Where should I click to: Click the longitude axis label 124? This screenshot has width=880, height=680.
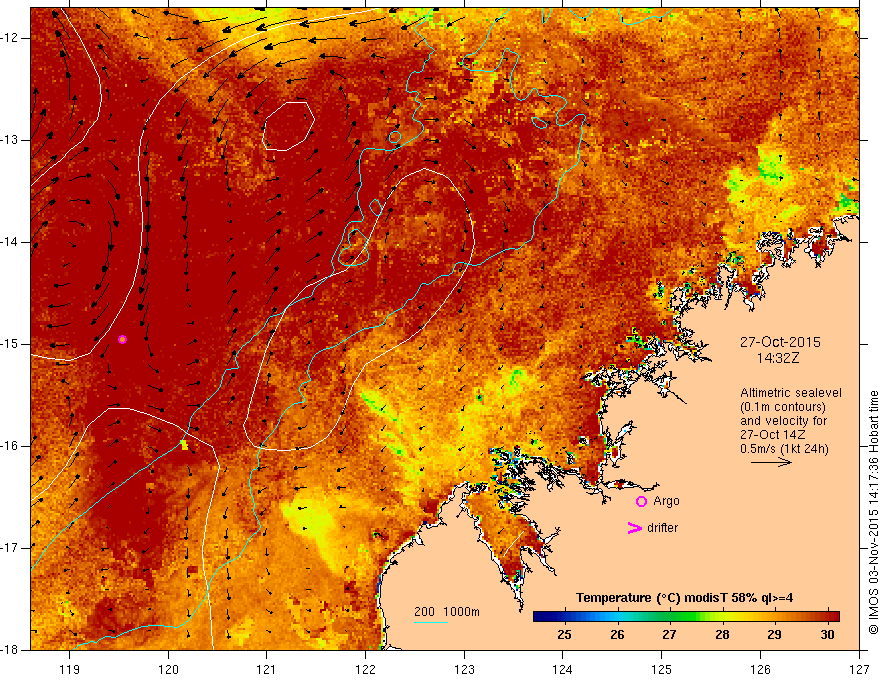coord(563,669)
